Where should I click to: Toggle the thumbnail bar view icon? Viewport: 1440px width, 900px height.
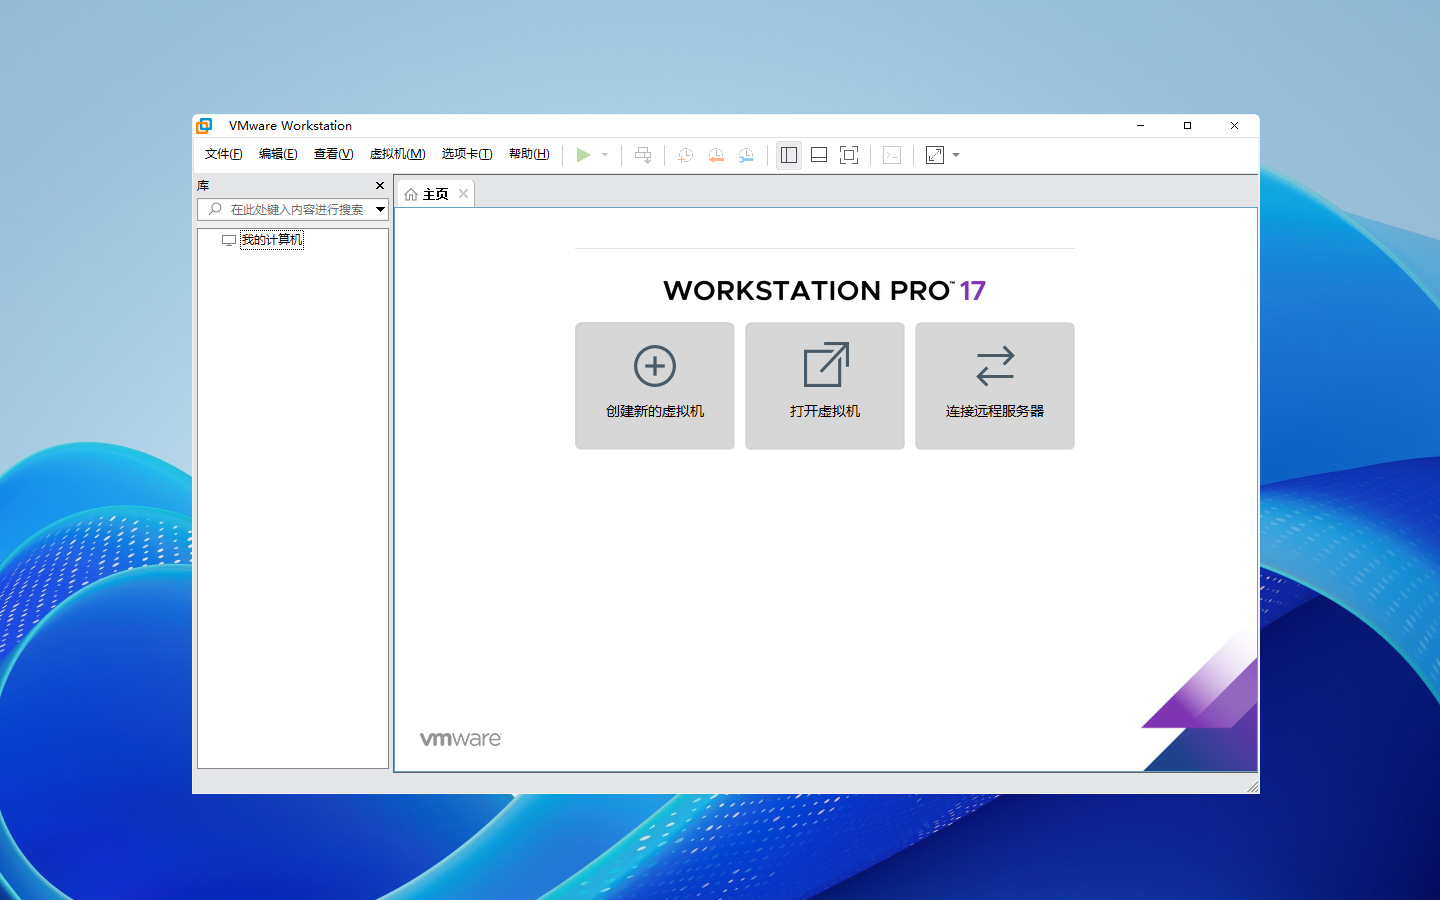click(819, 155)
